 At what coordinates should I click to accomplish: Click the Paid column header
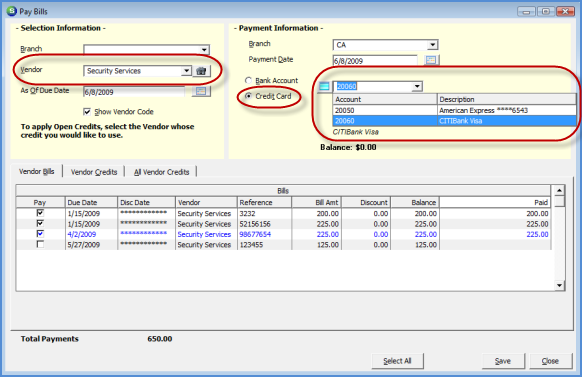(x=495, y=202)
